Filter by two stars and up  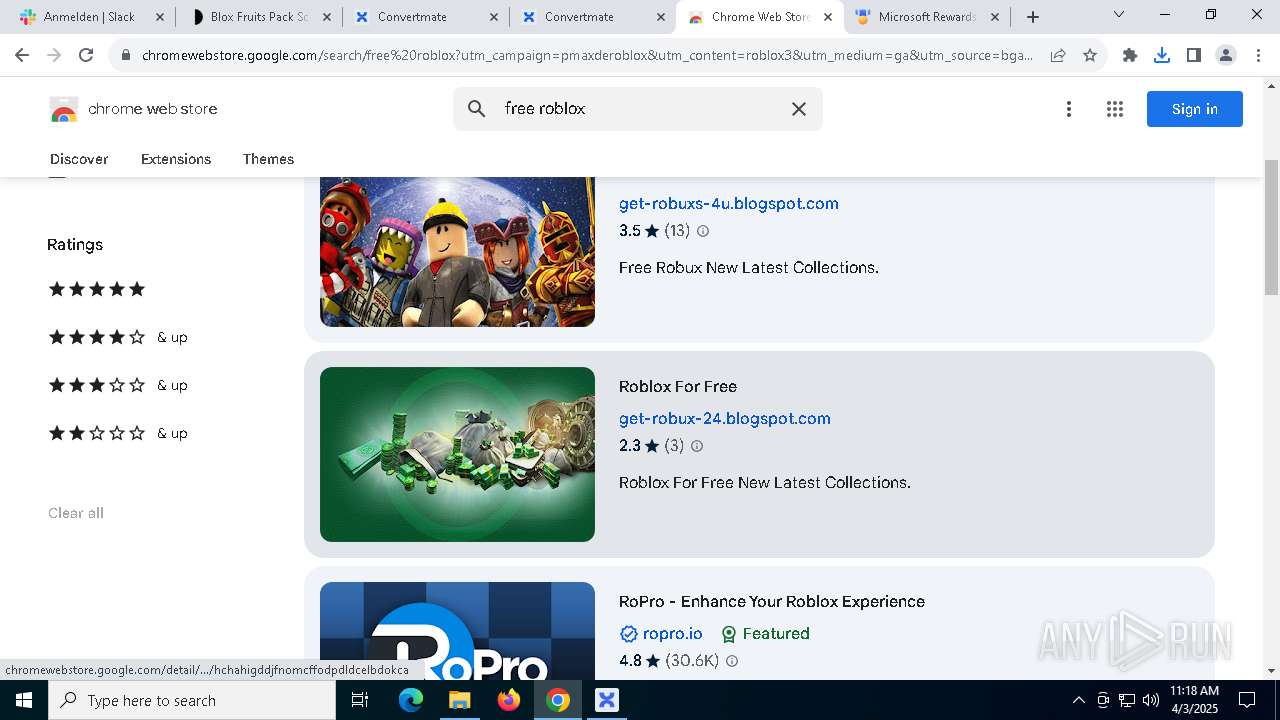(x=118, y=433)
